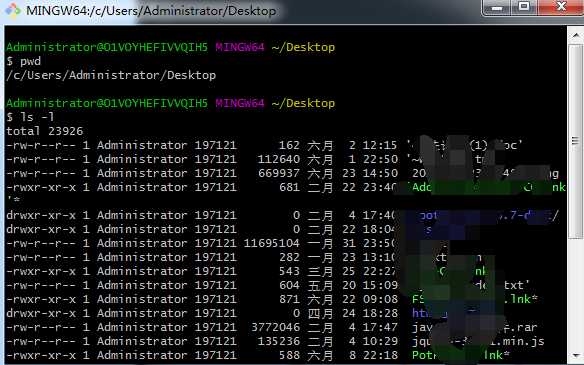Viewport: 584px width, 365px height.
Task: Minimize the MINGW64 terminal window
Action: (497, 8)
